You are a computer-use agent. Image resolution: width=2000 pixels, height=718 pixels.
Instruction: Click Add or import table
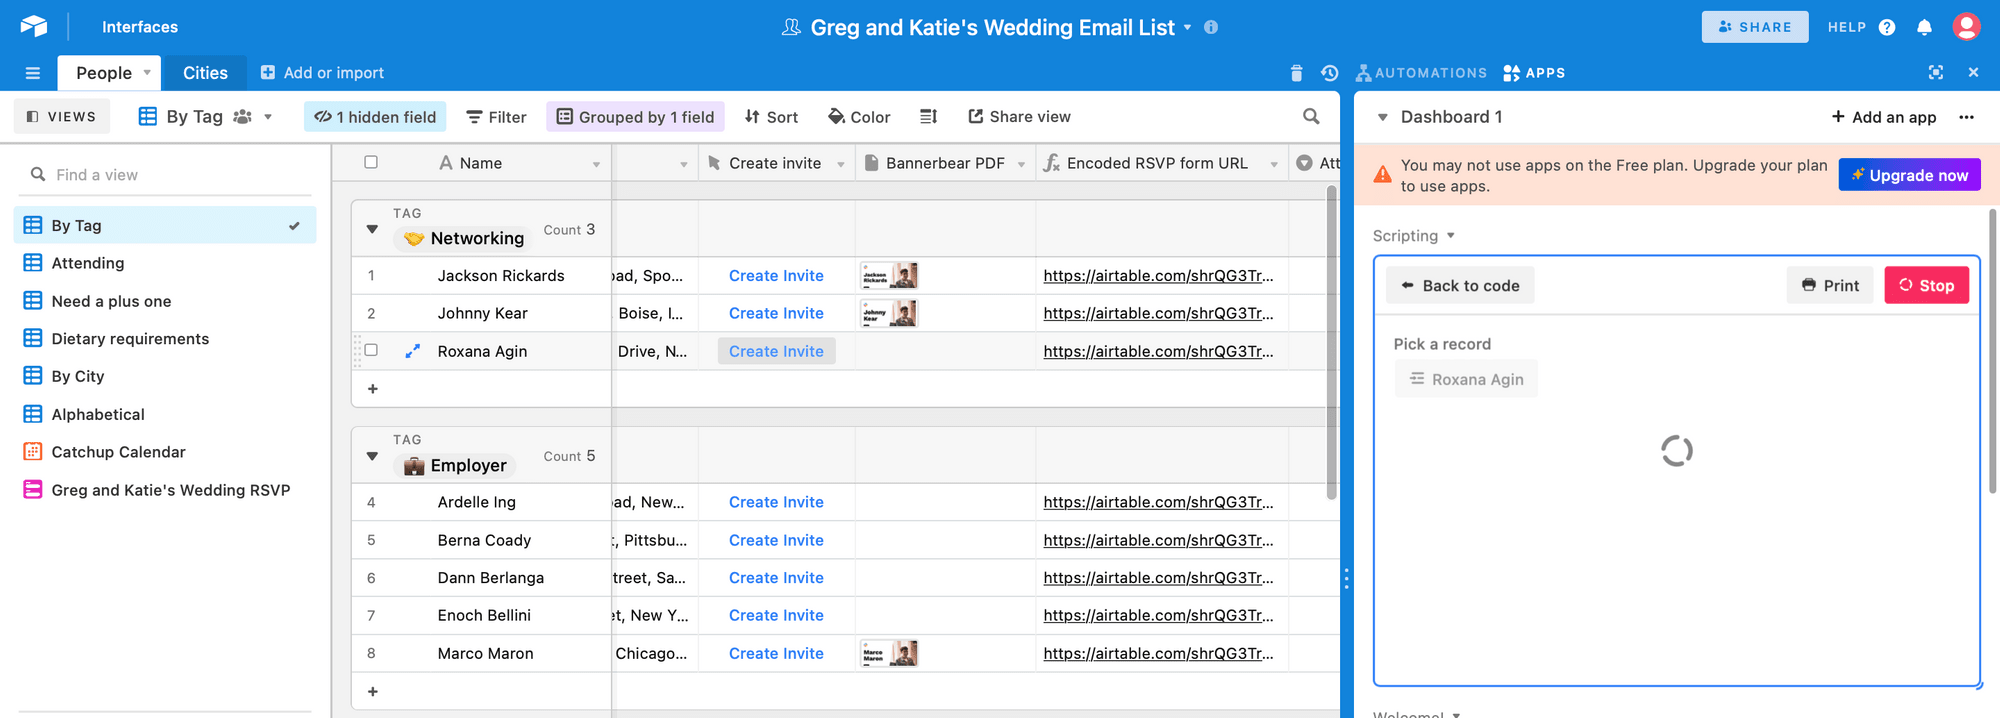click(322, 73)
